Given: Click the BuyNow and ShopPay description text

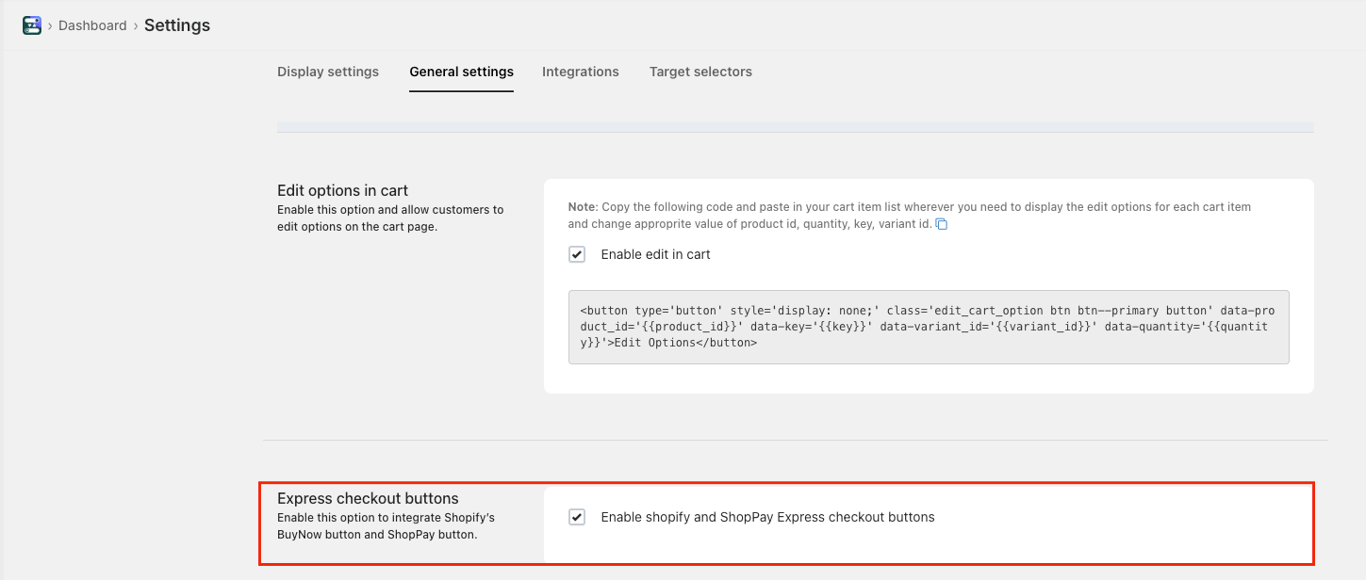Looking at the screenshot, I should tap(385, 526).
